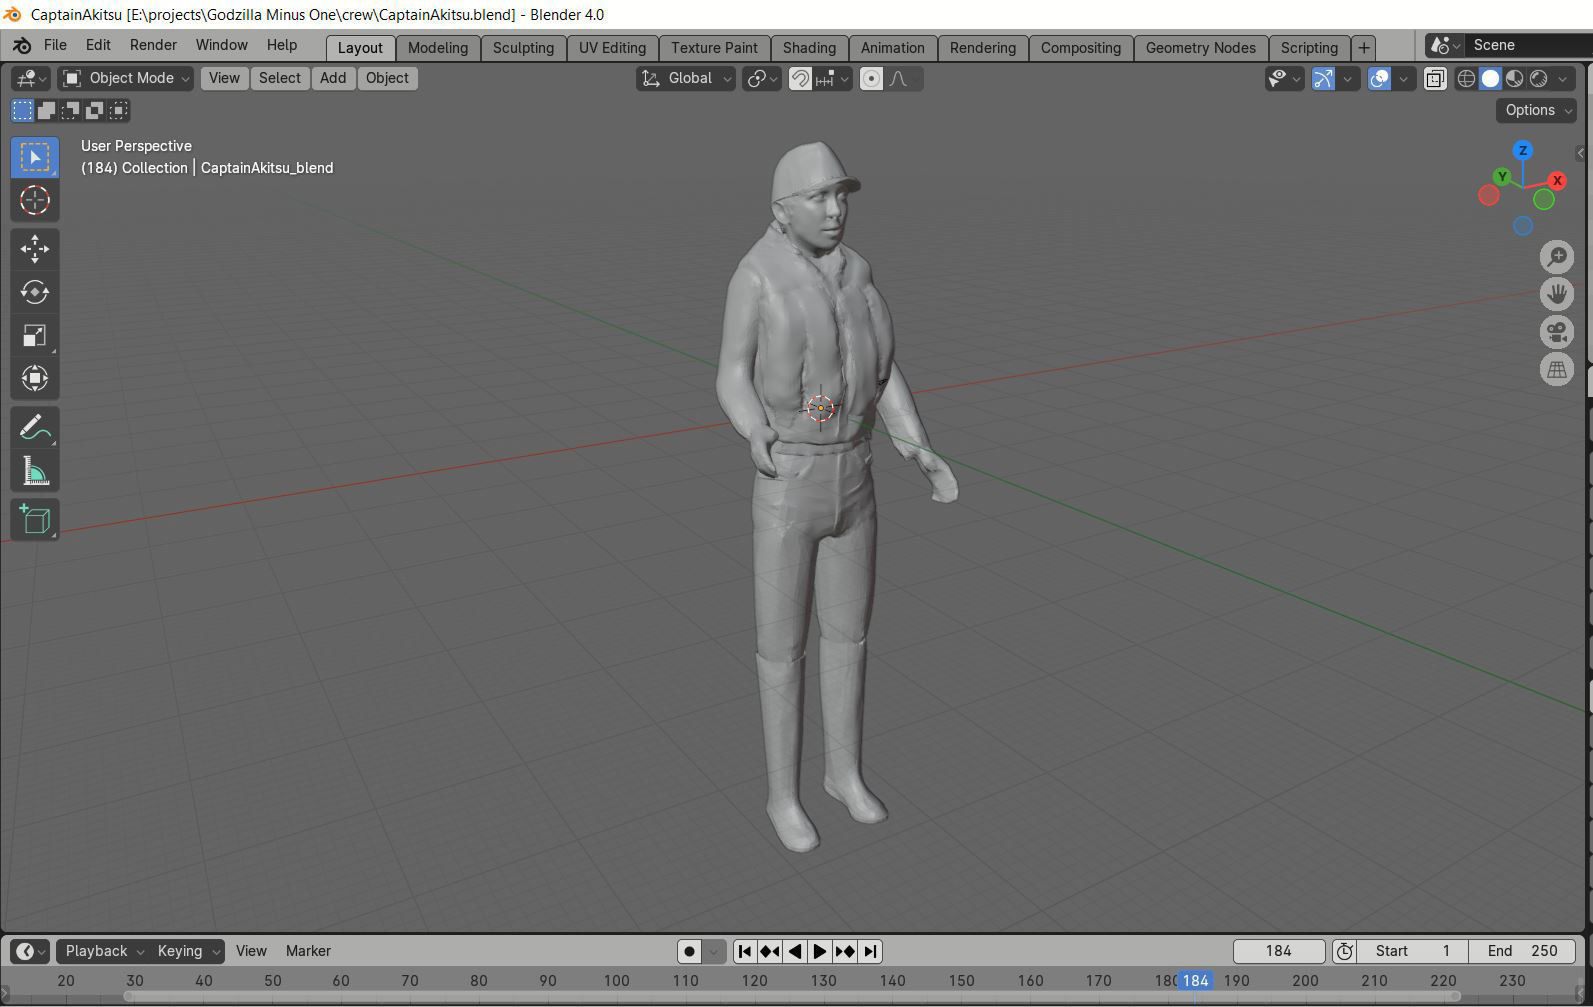Screen dimensions: 1593x1007
Task: Open the editor type dropdown in viewport header
Action: (x=30, y=78)
